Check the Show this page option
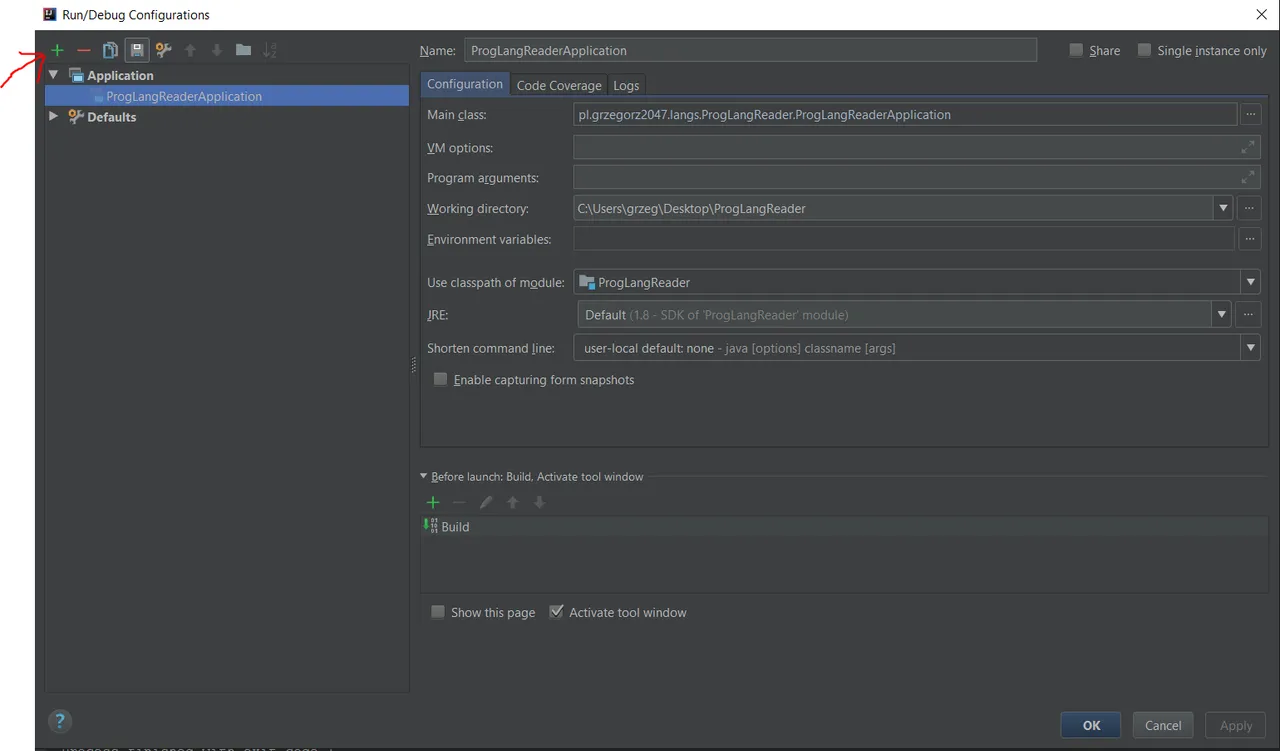1280x751 pixels. 438,612
